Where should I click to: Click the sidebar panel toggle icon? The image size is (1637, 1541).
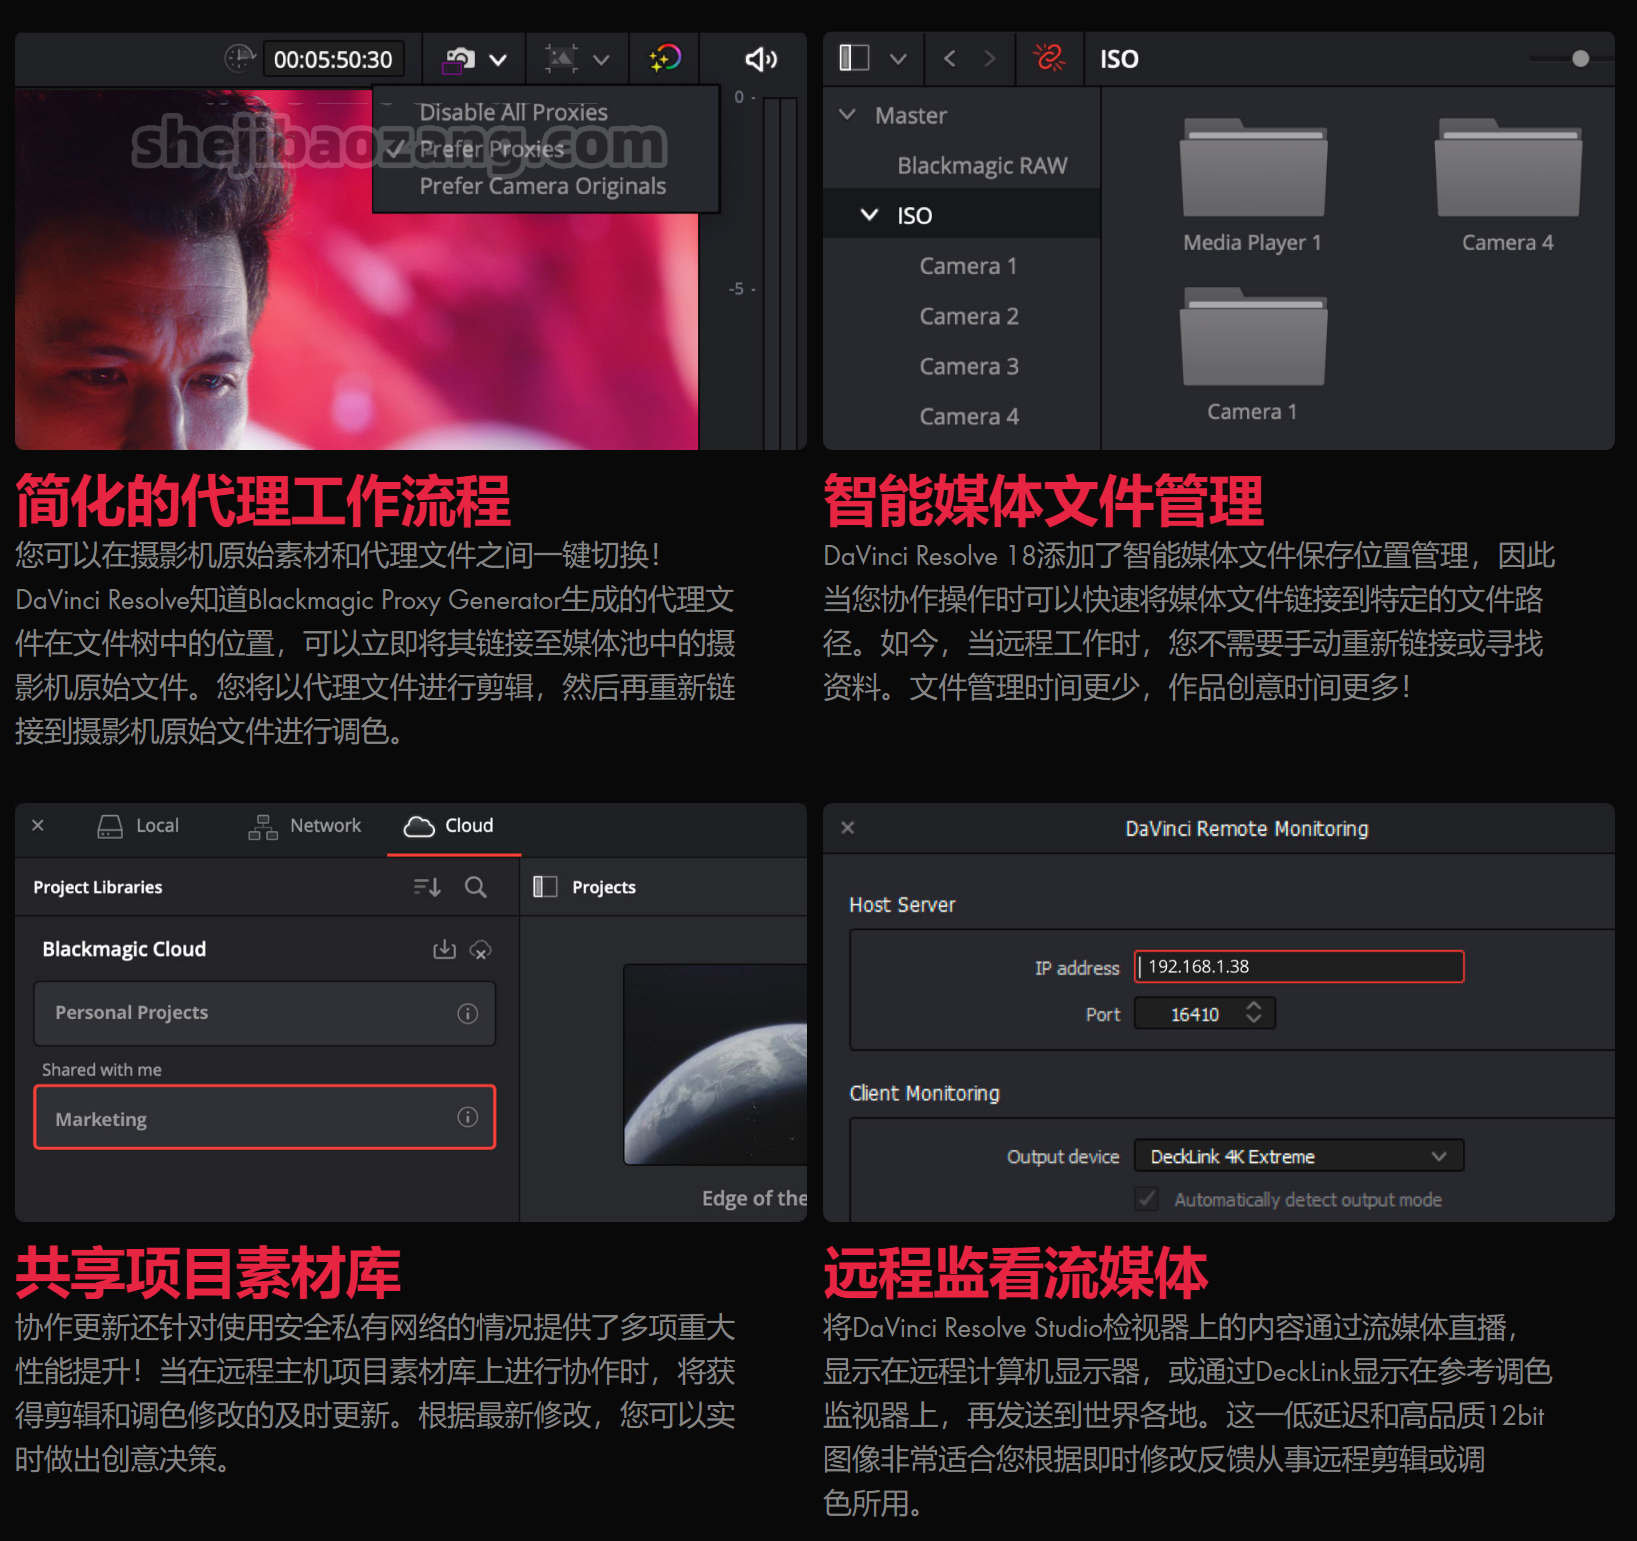tap(852, 58)
